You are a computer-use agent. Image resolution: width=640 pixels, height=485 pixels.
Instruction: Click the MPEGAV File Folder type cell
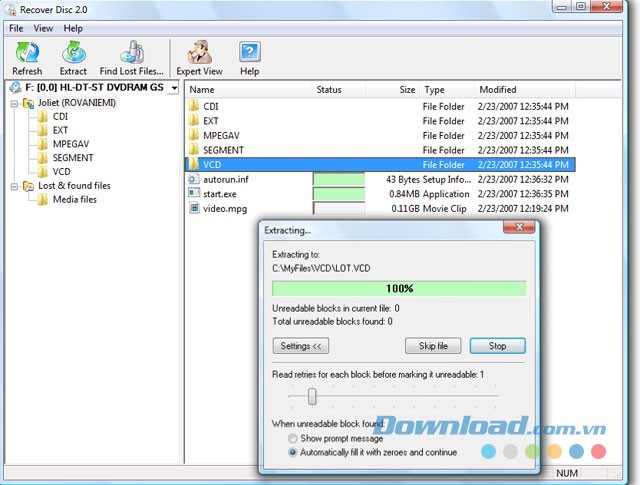pos(444,136)
